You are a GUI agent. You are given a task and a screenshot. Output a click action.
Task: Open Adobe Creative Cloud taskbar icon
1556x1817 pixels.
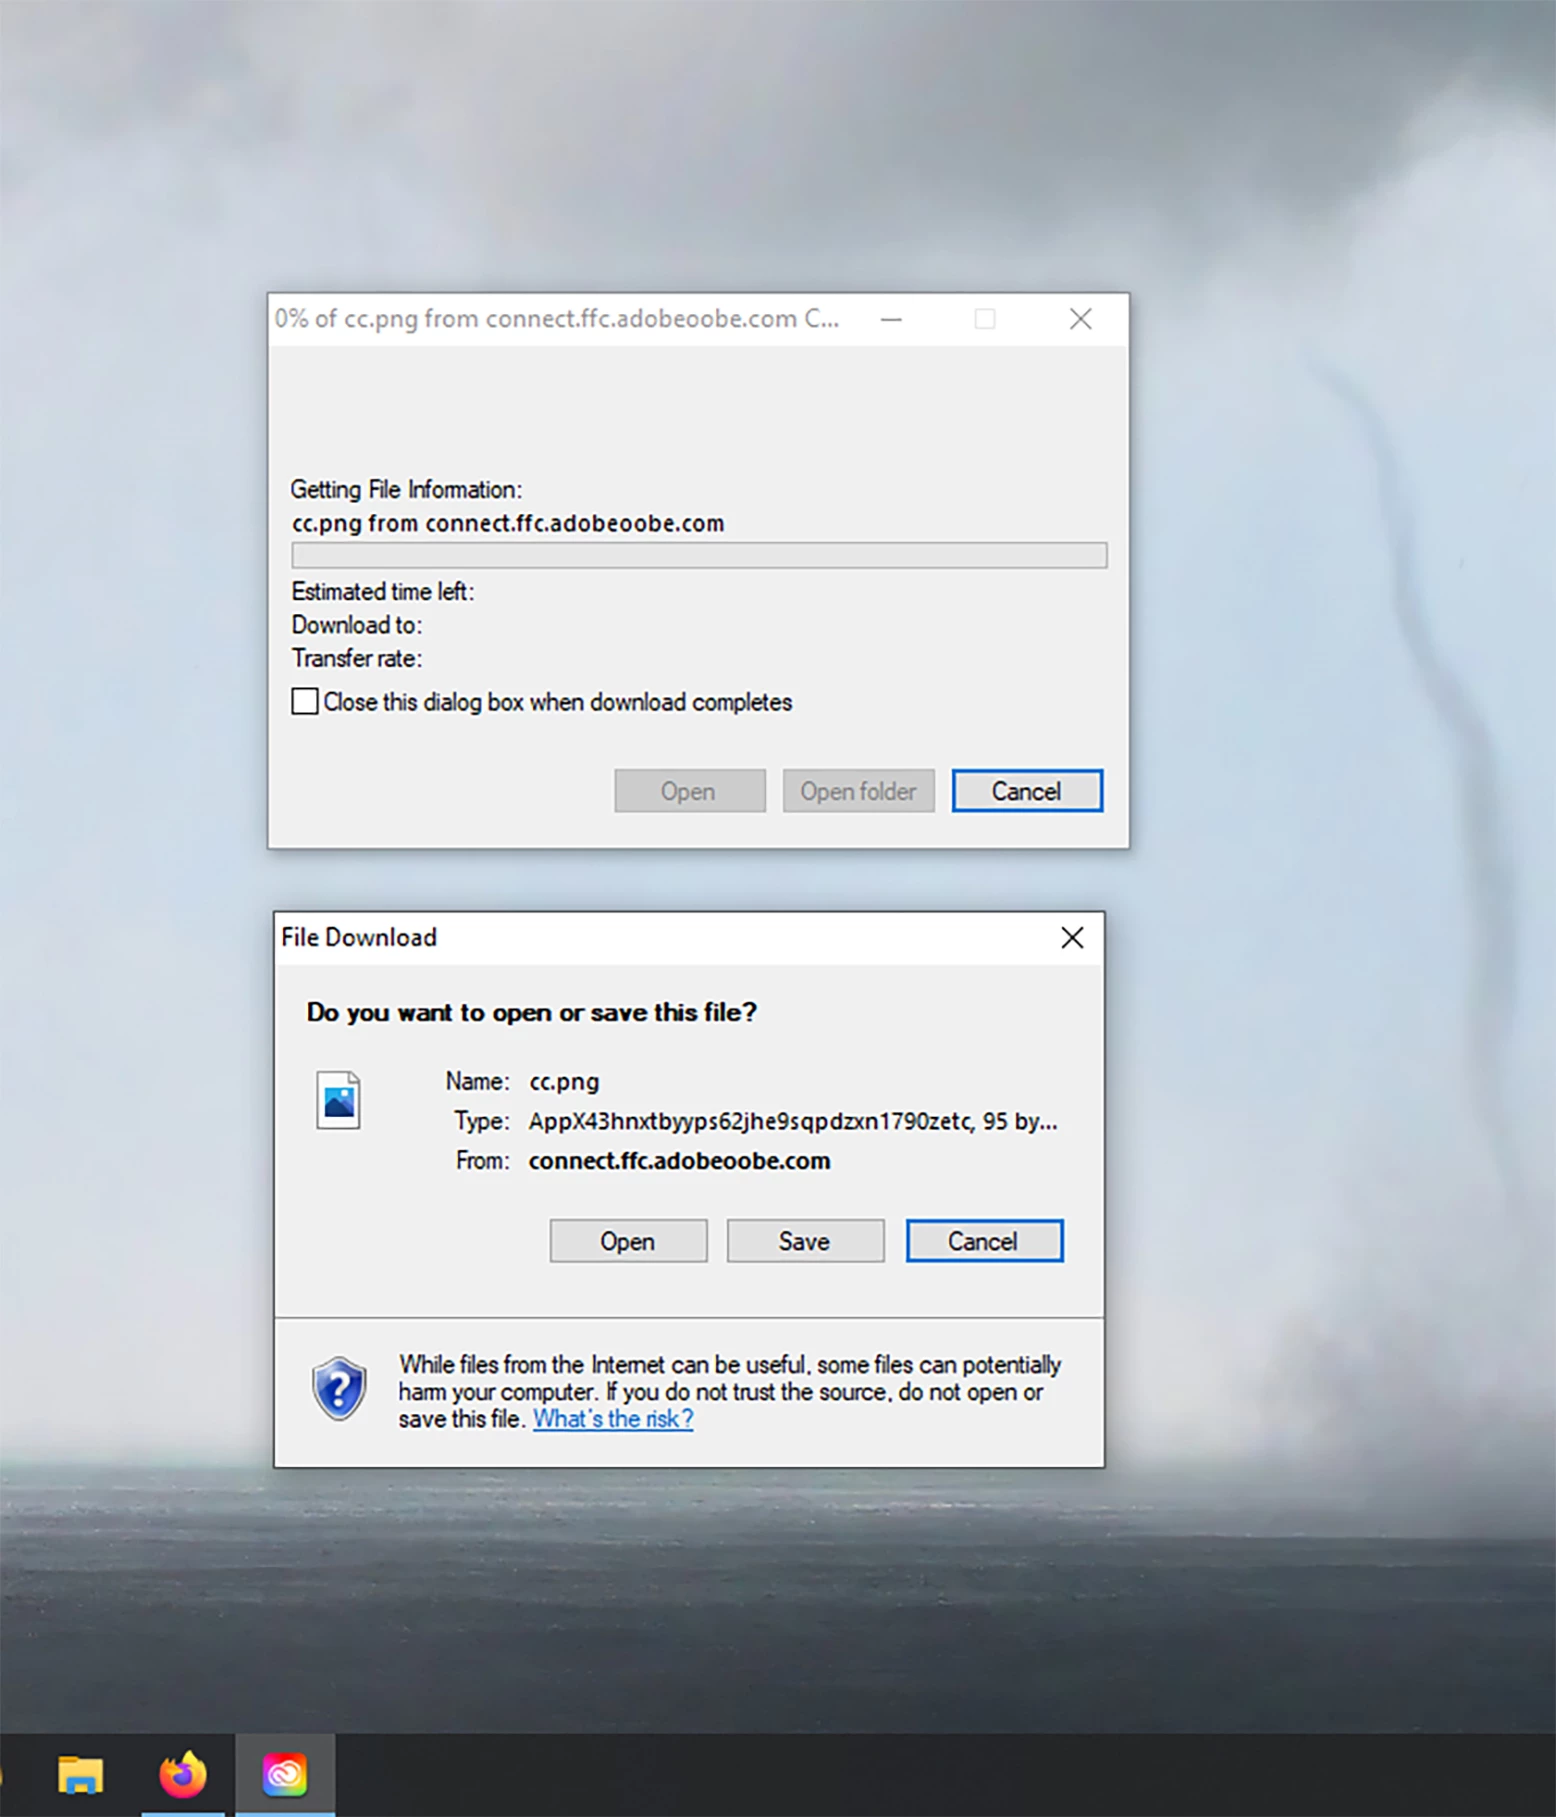285,1775
